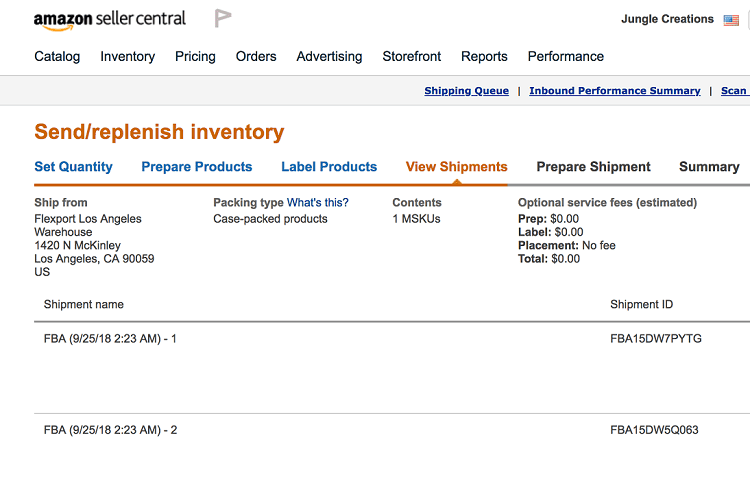Image resolution: width=750 pixels, height=480 pixels.
Task: Open the Storefront menu
Action: (x=411, y=56)
